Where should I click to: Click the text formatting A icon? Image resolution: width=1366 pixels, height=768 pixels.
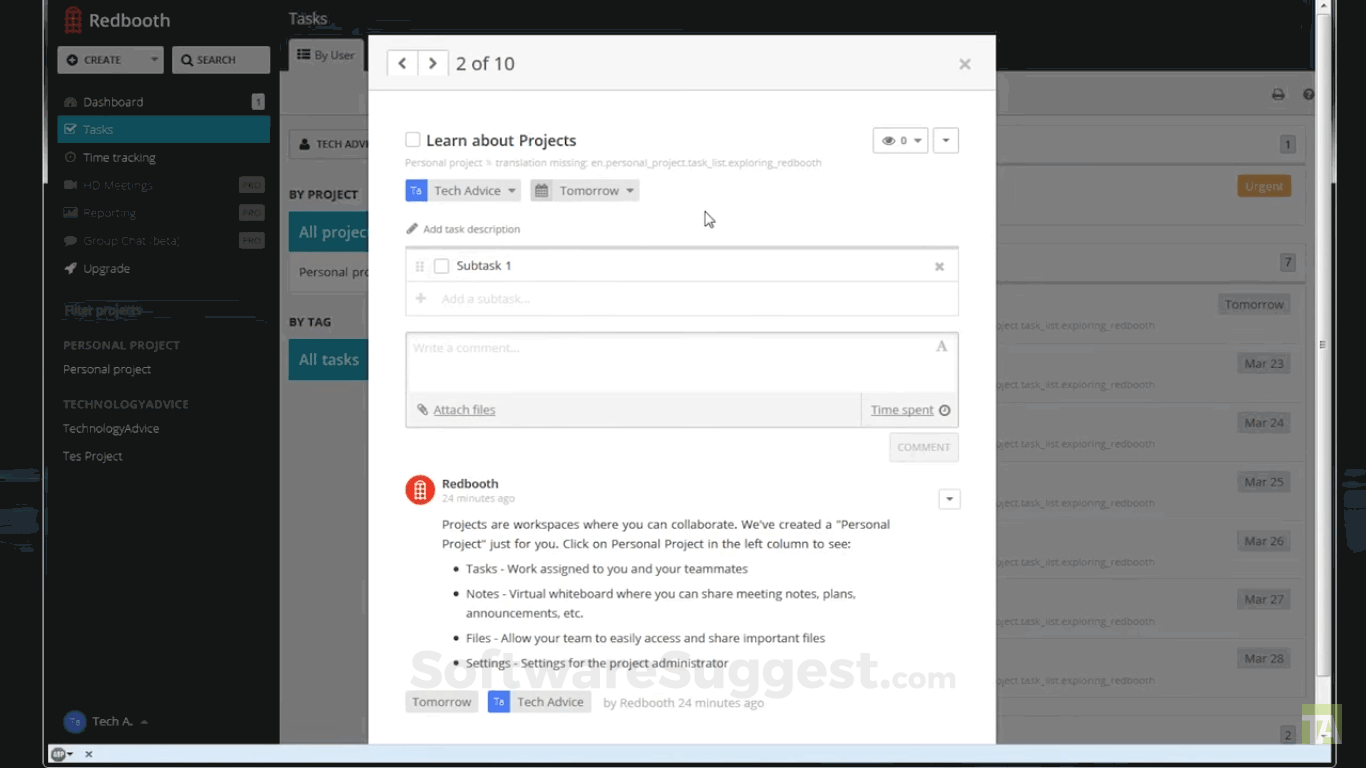940,345
